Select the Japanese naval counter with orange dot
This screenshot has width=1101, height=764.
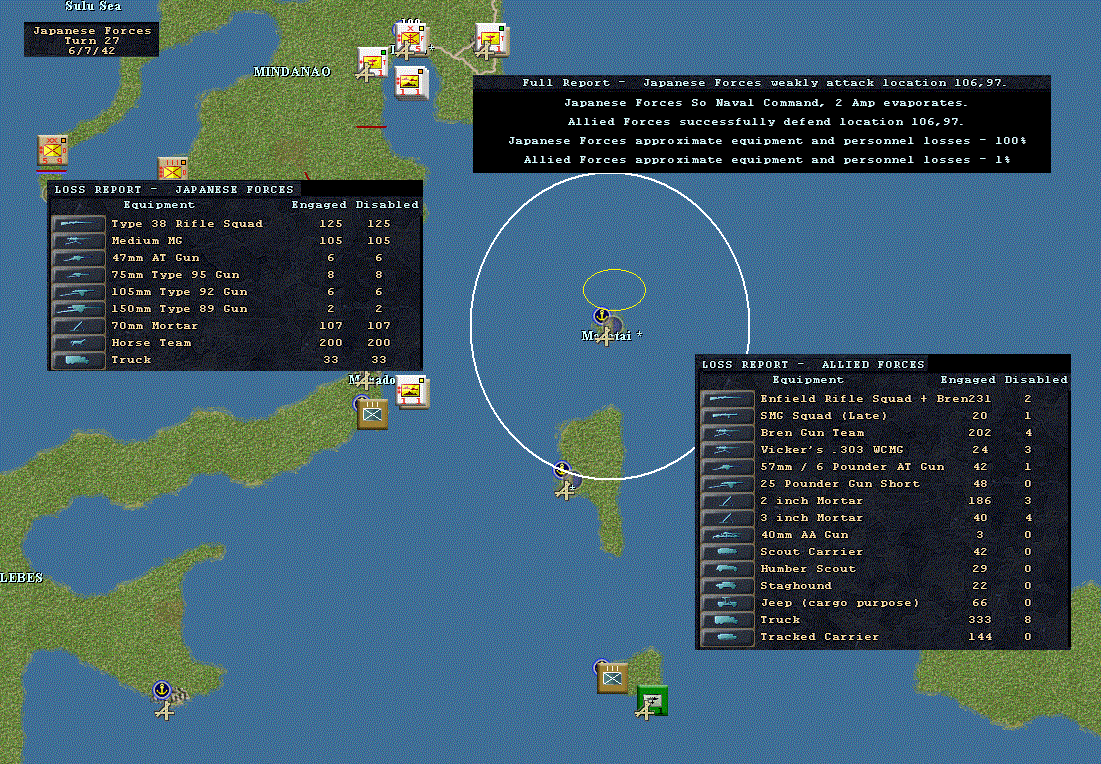point(411,83)
